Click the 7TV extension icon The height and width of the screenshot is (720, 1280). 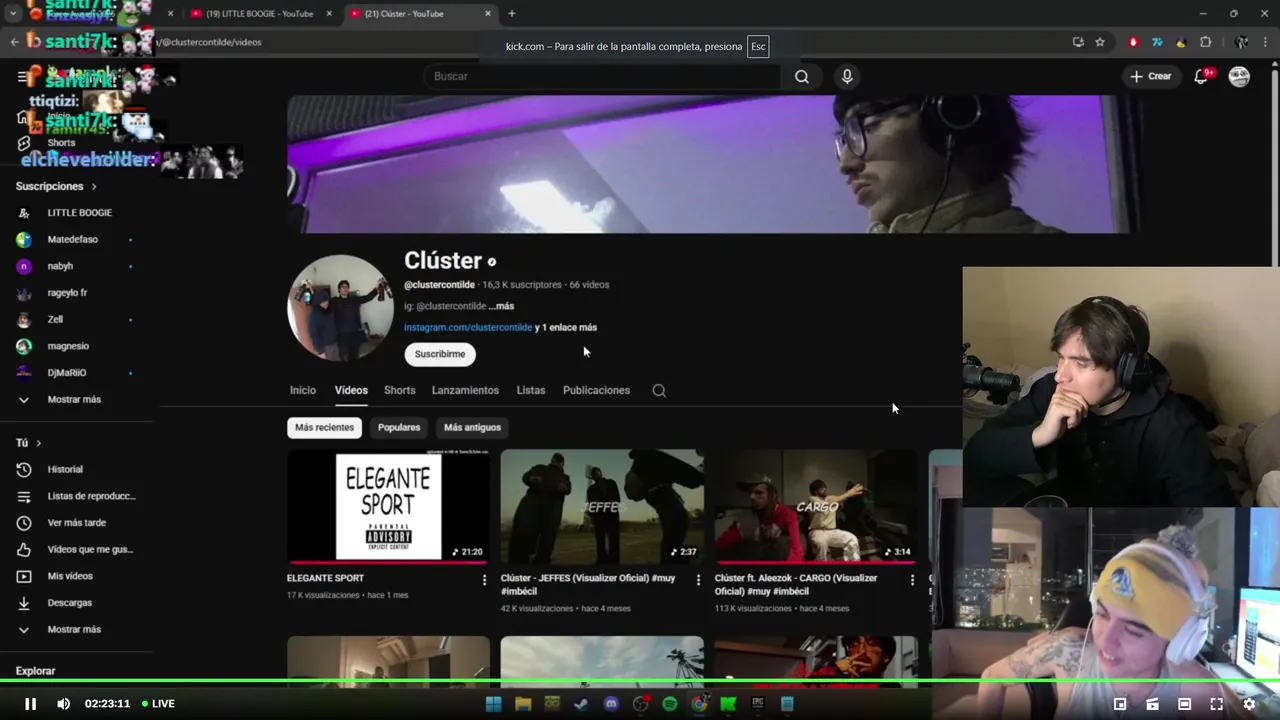click(1157, 42)
